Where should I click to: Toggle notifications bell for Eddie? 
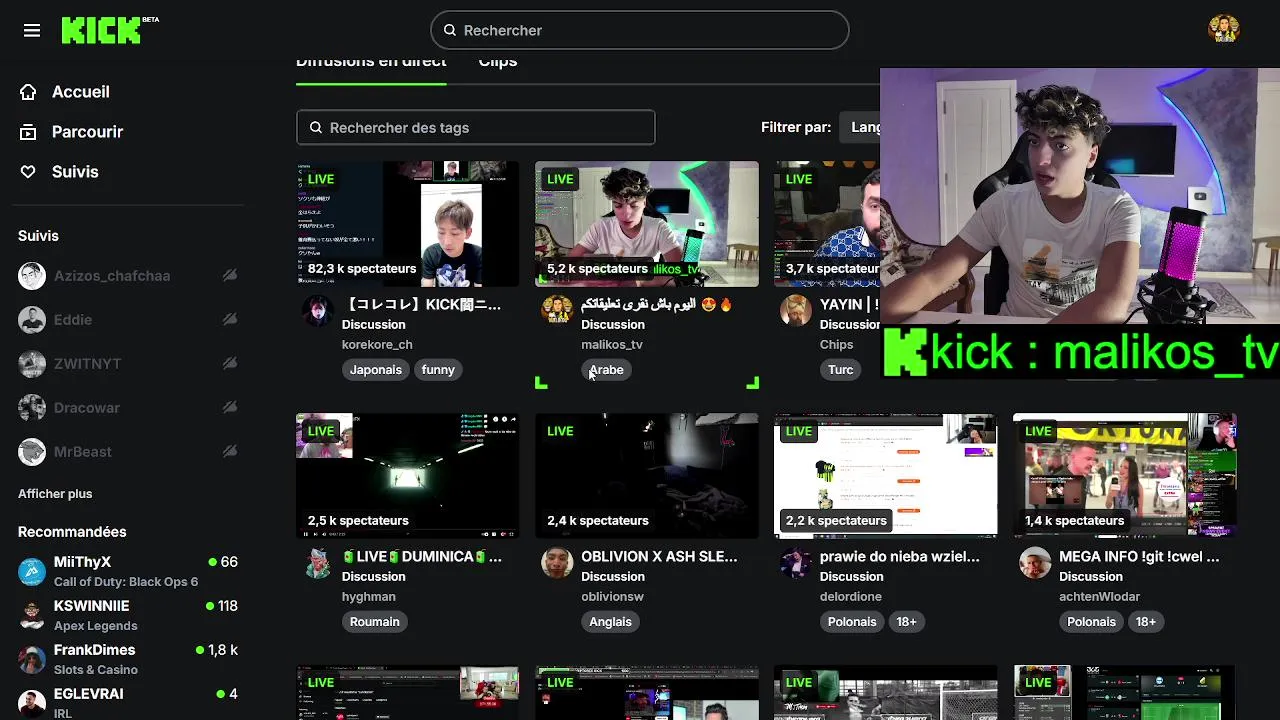[x=230, y=320]
